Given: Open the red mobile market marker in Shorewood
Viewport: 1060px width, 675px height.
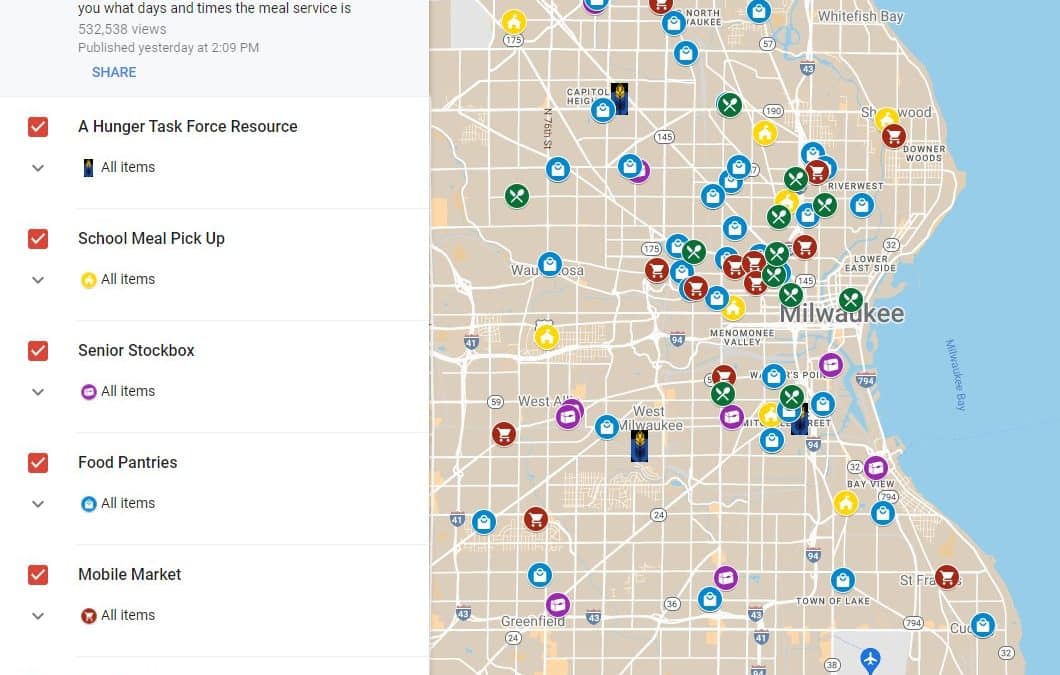Looking at the screenshot, I should pyautogui.click(x=894, y=136).
